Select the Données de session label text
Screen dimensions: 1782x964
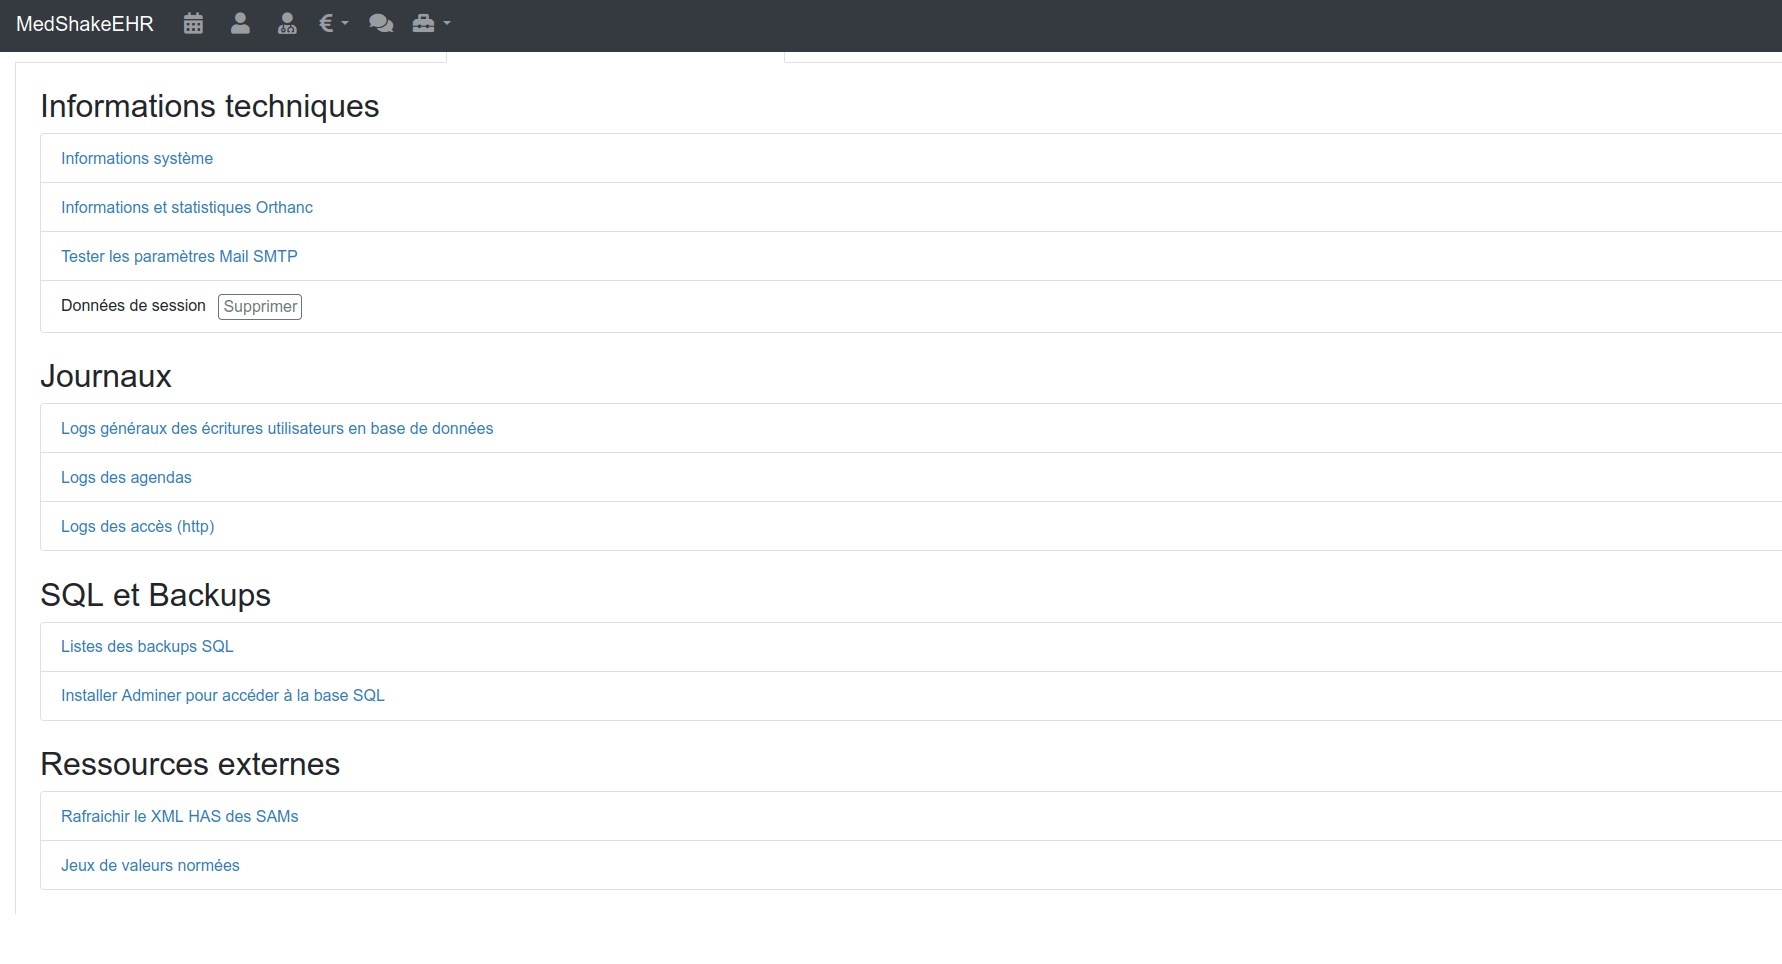click(133, 305)
